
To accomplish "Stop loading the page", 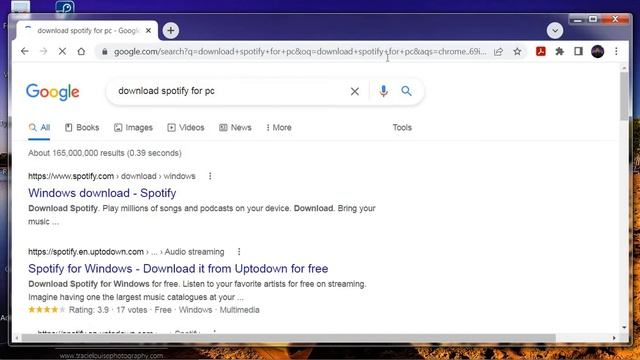I will (62, 51).
